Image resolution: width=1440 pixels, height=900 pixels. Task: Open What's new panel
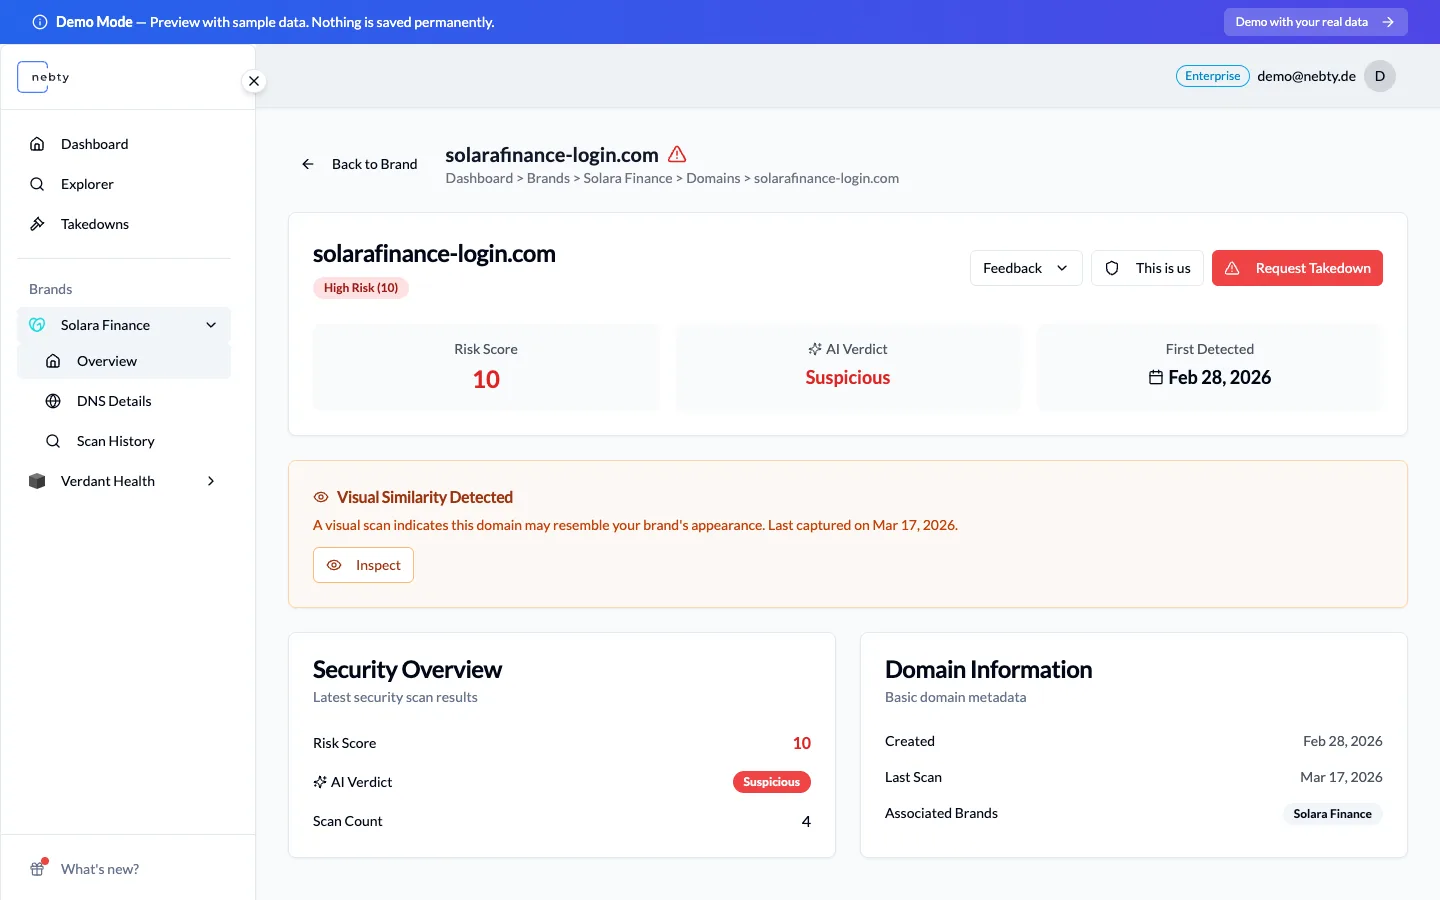pyautogui.click(x=99, y=869)
